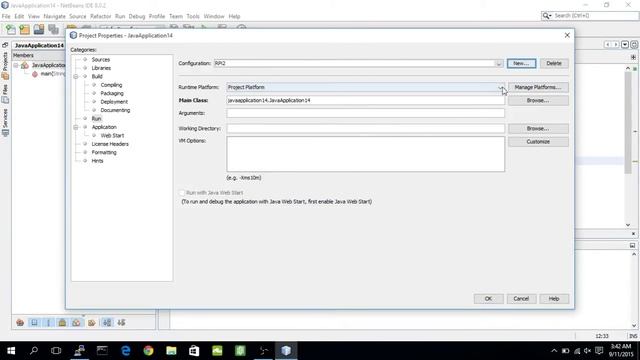Click the command prompt icon in taskbar
640x360 pixels.
tap(102, 351)
